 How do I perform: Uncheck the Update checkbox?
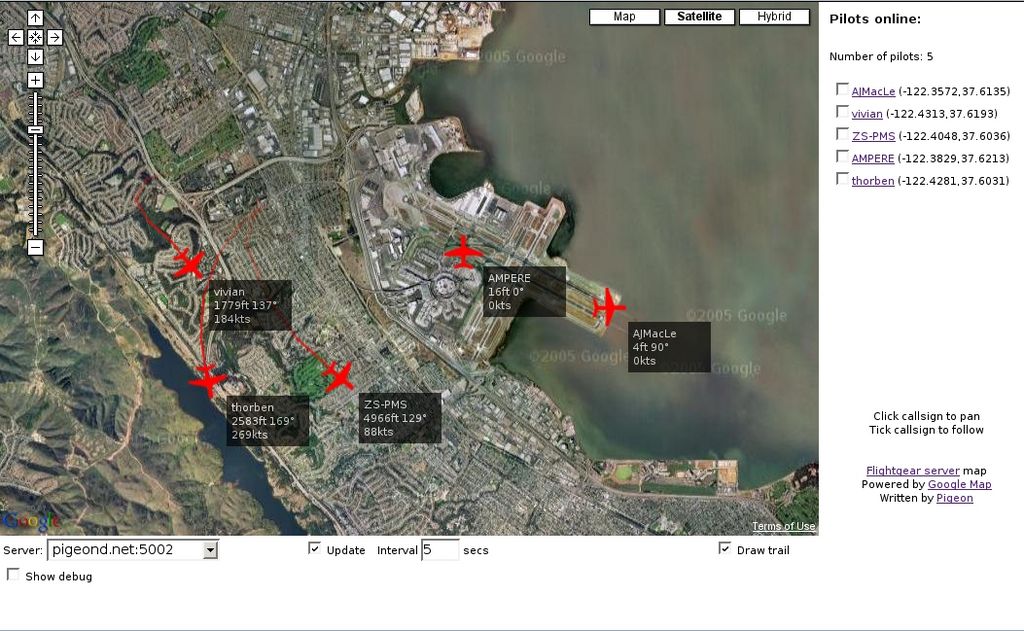point(315,549)
